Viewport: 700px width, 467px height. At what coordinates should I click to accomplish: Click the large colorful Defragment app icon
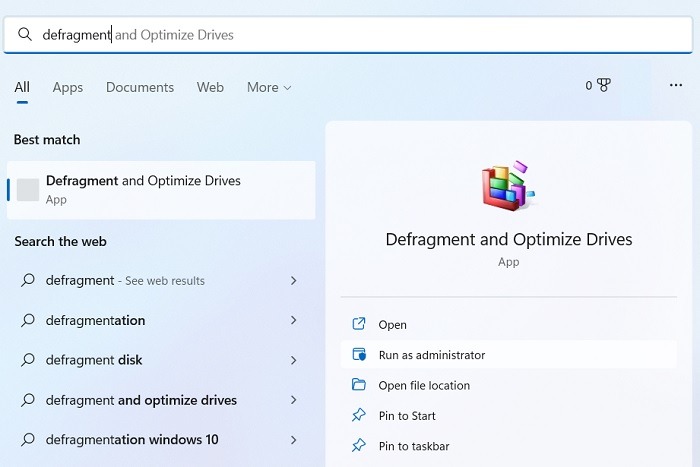coord(508,186)
